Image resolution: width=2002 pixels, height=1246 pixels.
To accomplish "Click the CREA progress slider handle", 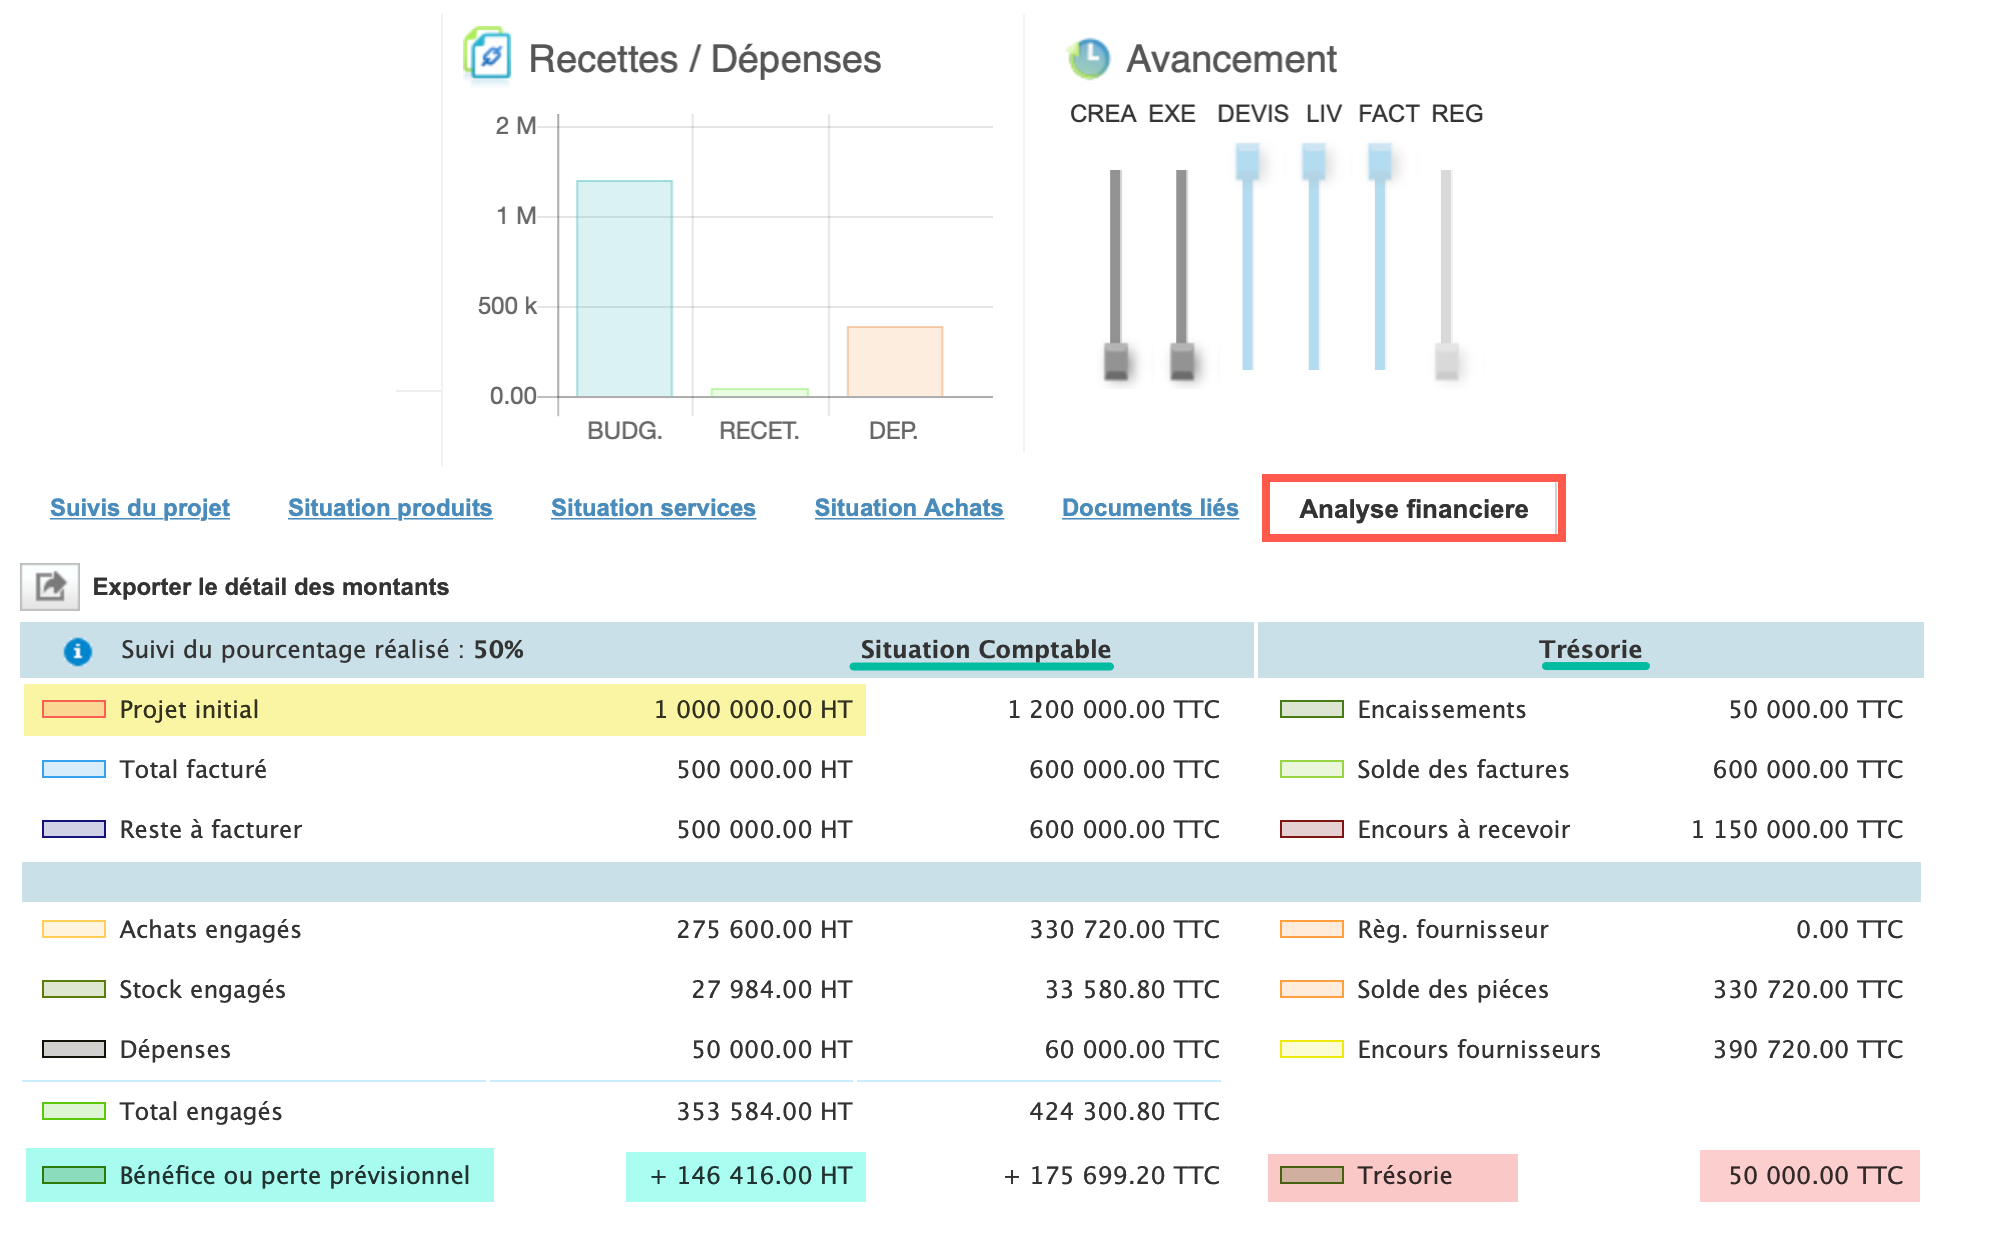I will [x=1116, y=360].
